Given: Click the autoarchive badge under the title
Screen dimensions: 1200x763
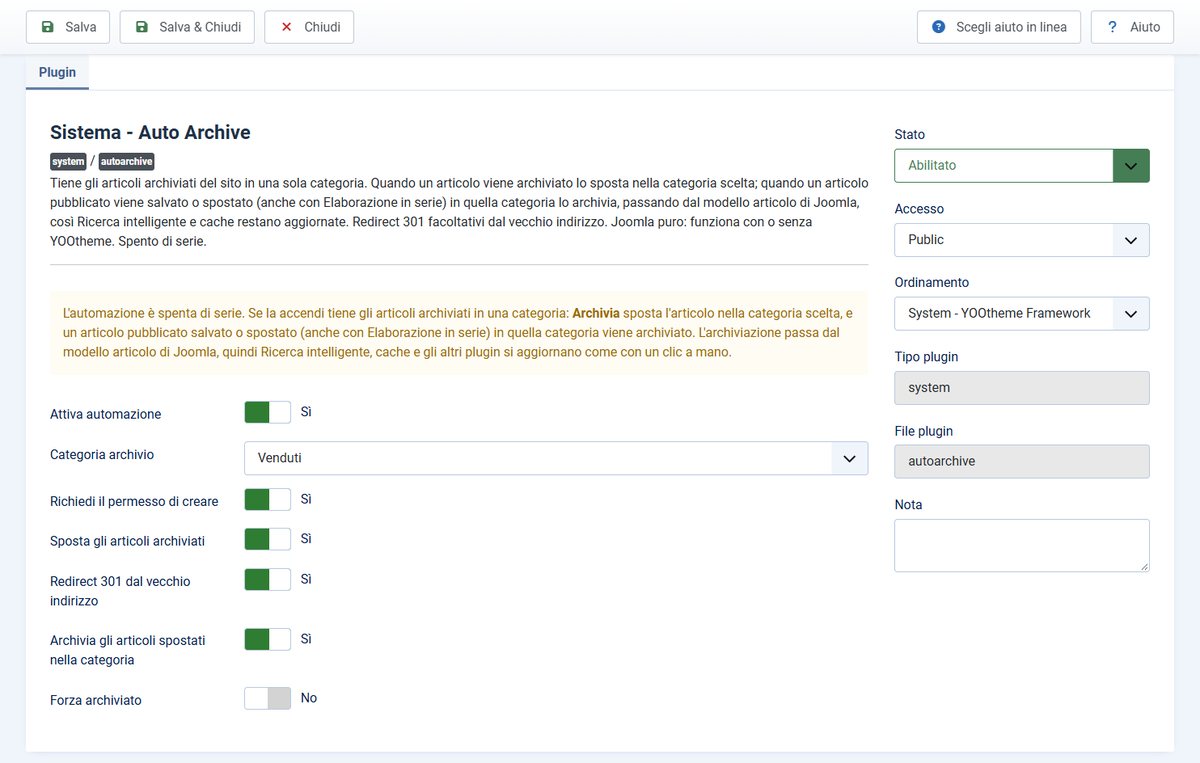Looking at the screenshot, I should click(x=127, y=161).
